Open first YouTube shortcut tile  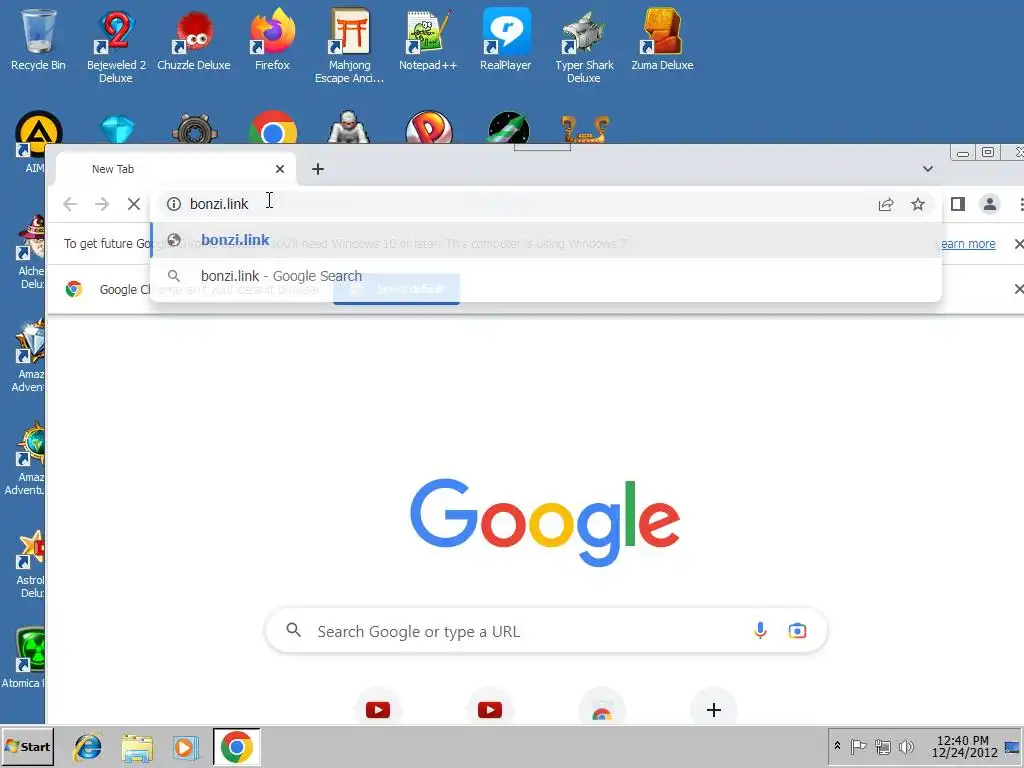click(377, 709)
